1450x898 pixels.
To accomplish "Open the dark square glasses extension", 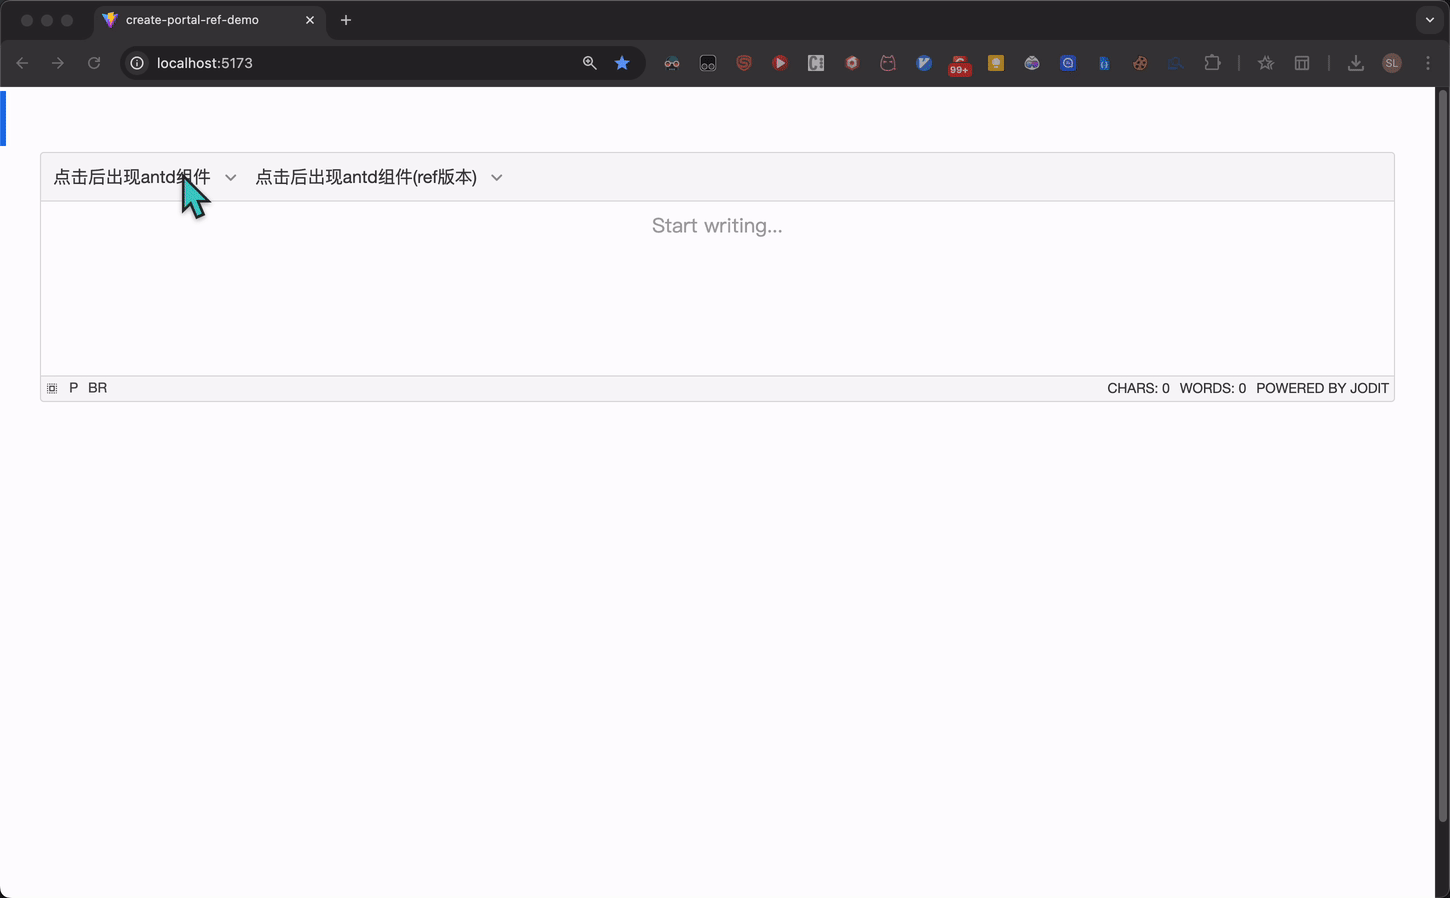I will coord(708,63).
